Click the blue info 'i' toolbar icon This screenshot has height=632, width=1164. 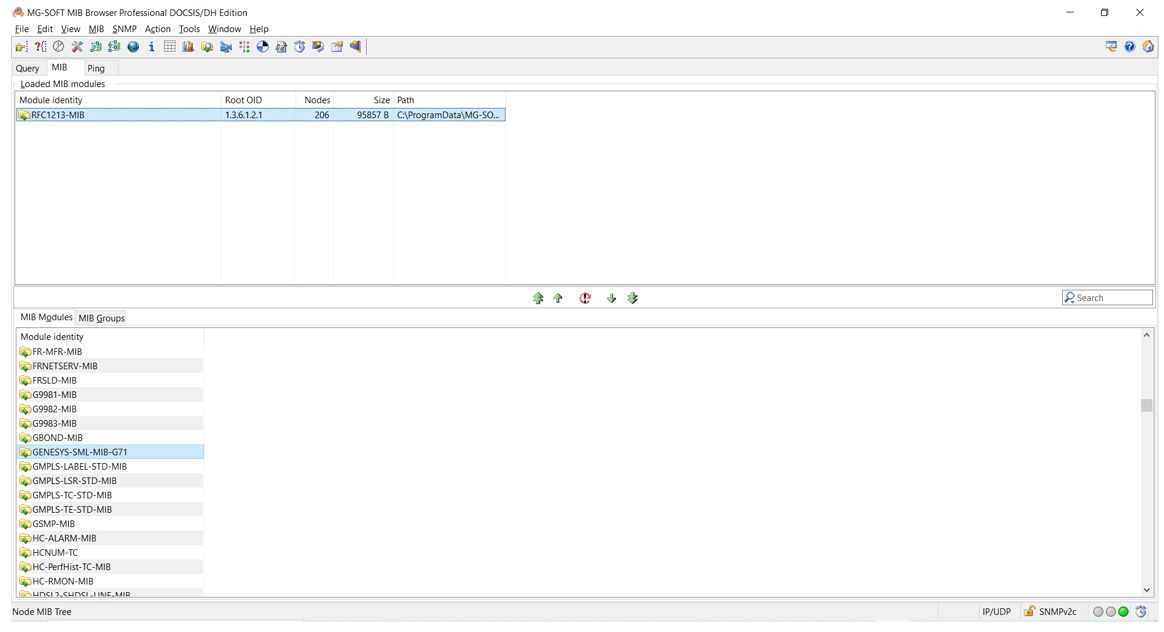click(x=151, y=47)
